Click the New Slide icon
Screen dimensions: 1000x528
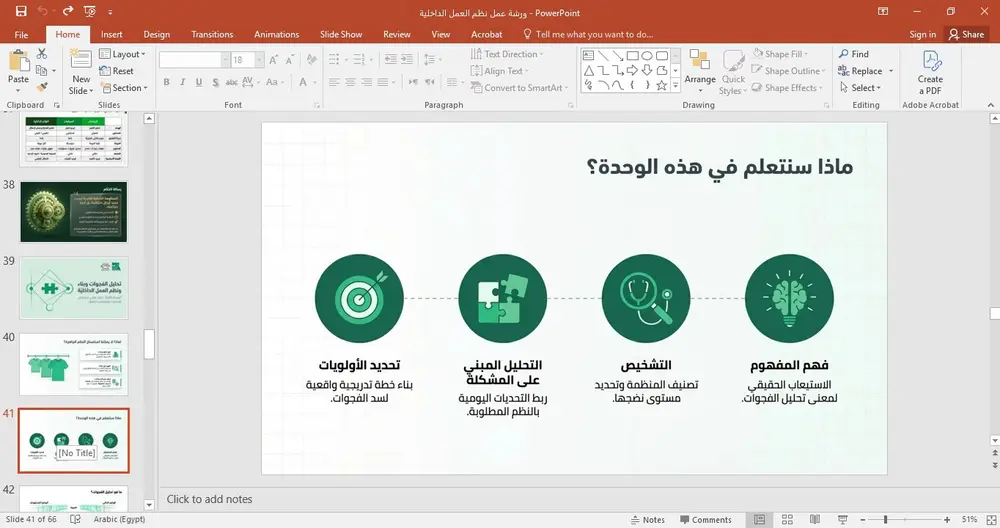[x=81, y=59]
